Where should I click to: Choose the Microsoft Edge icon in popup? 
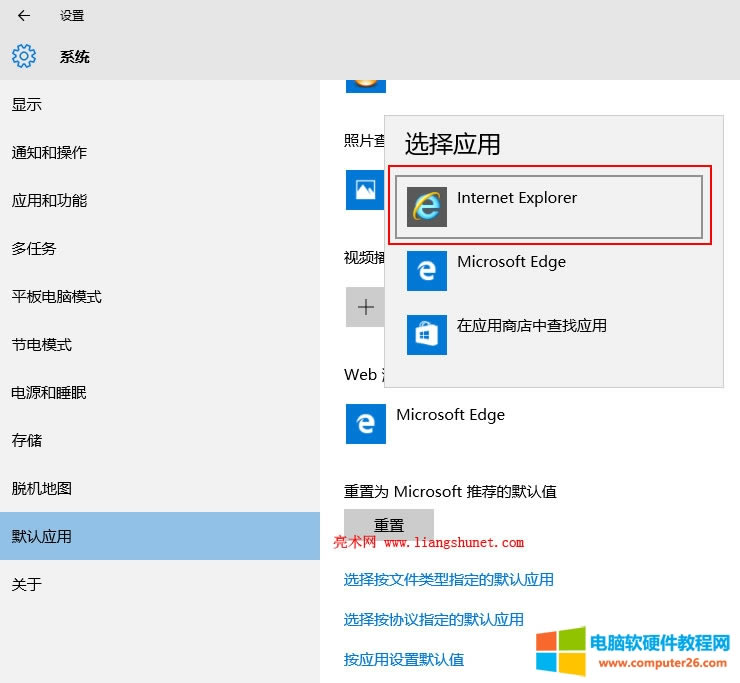point(427,271)
